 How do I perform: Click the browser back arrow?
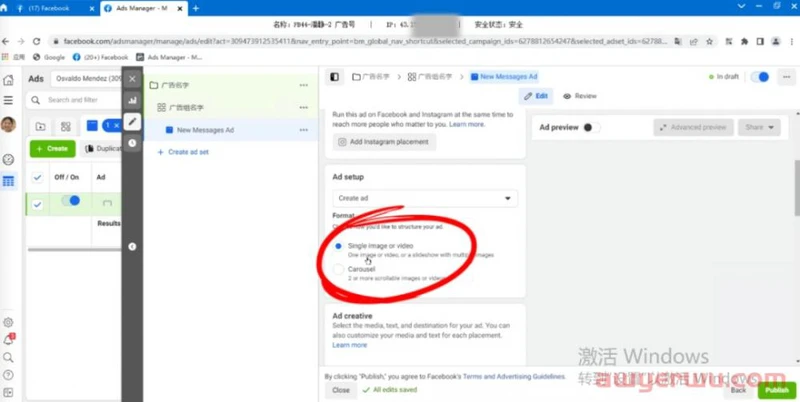click(x=6, y=41)
